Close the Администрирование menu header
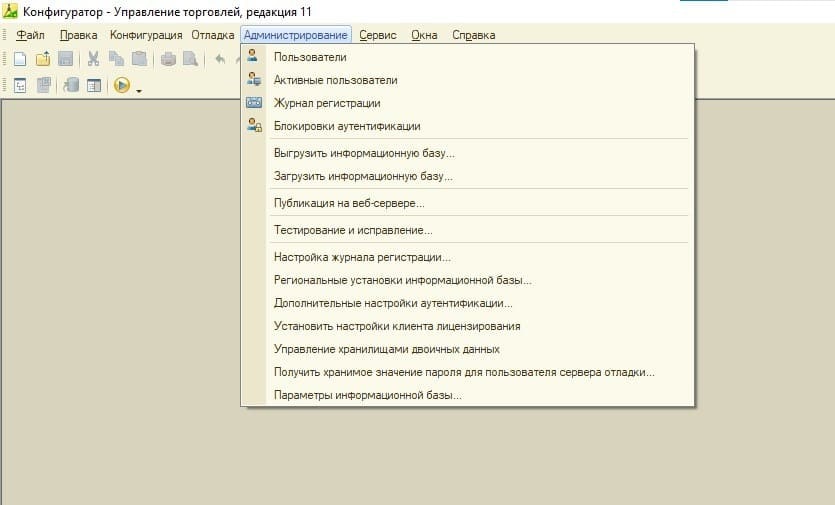835x505 pixels. tap(296, 35)
